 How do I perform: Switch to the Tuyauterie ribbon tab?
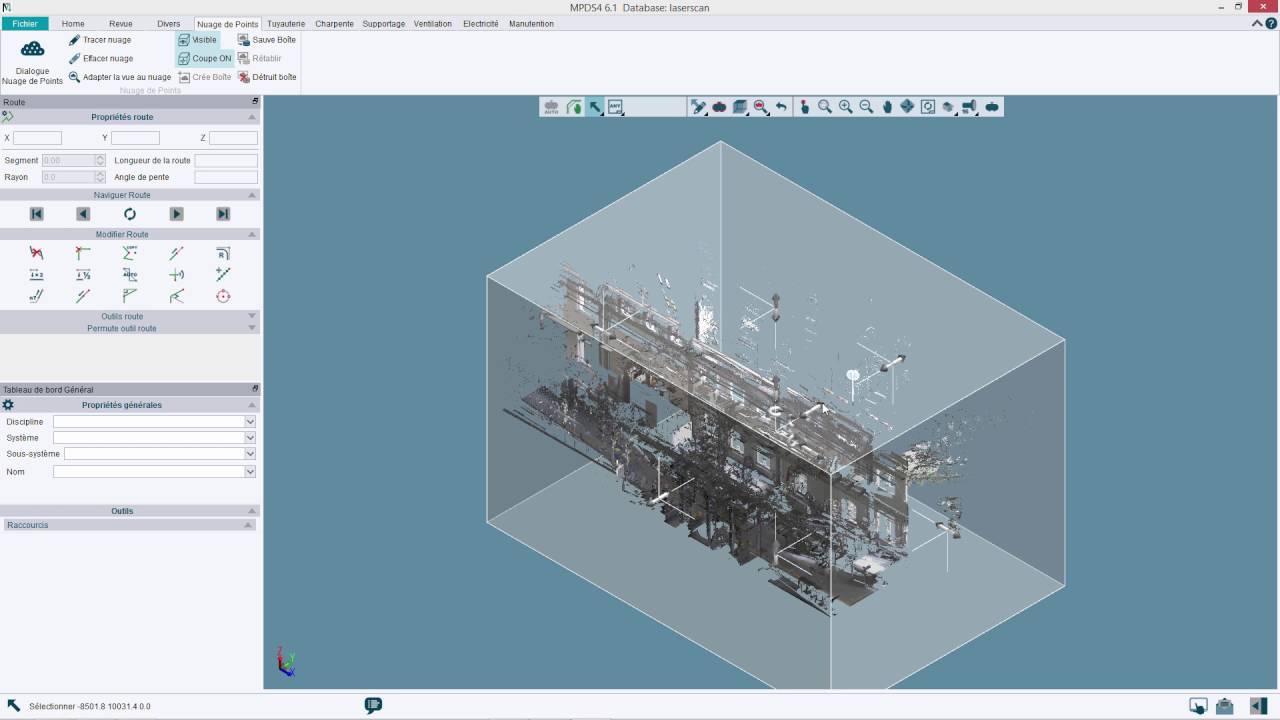[x=286, y=24]
